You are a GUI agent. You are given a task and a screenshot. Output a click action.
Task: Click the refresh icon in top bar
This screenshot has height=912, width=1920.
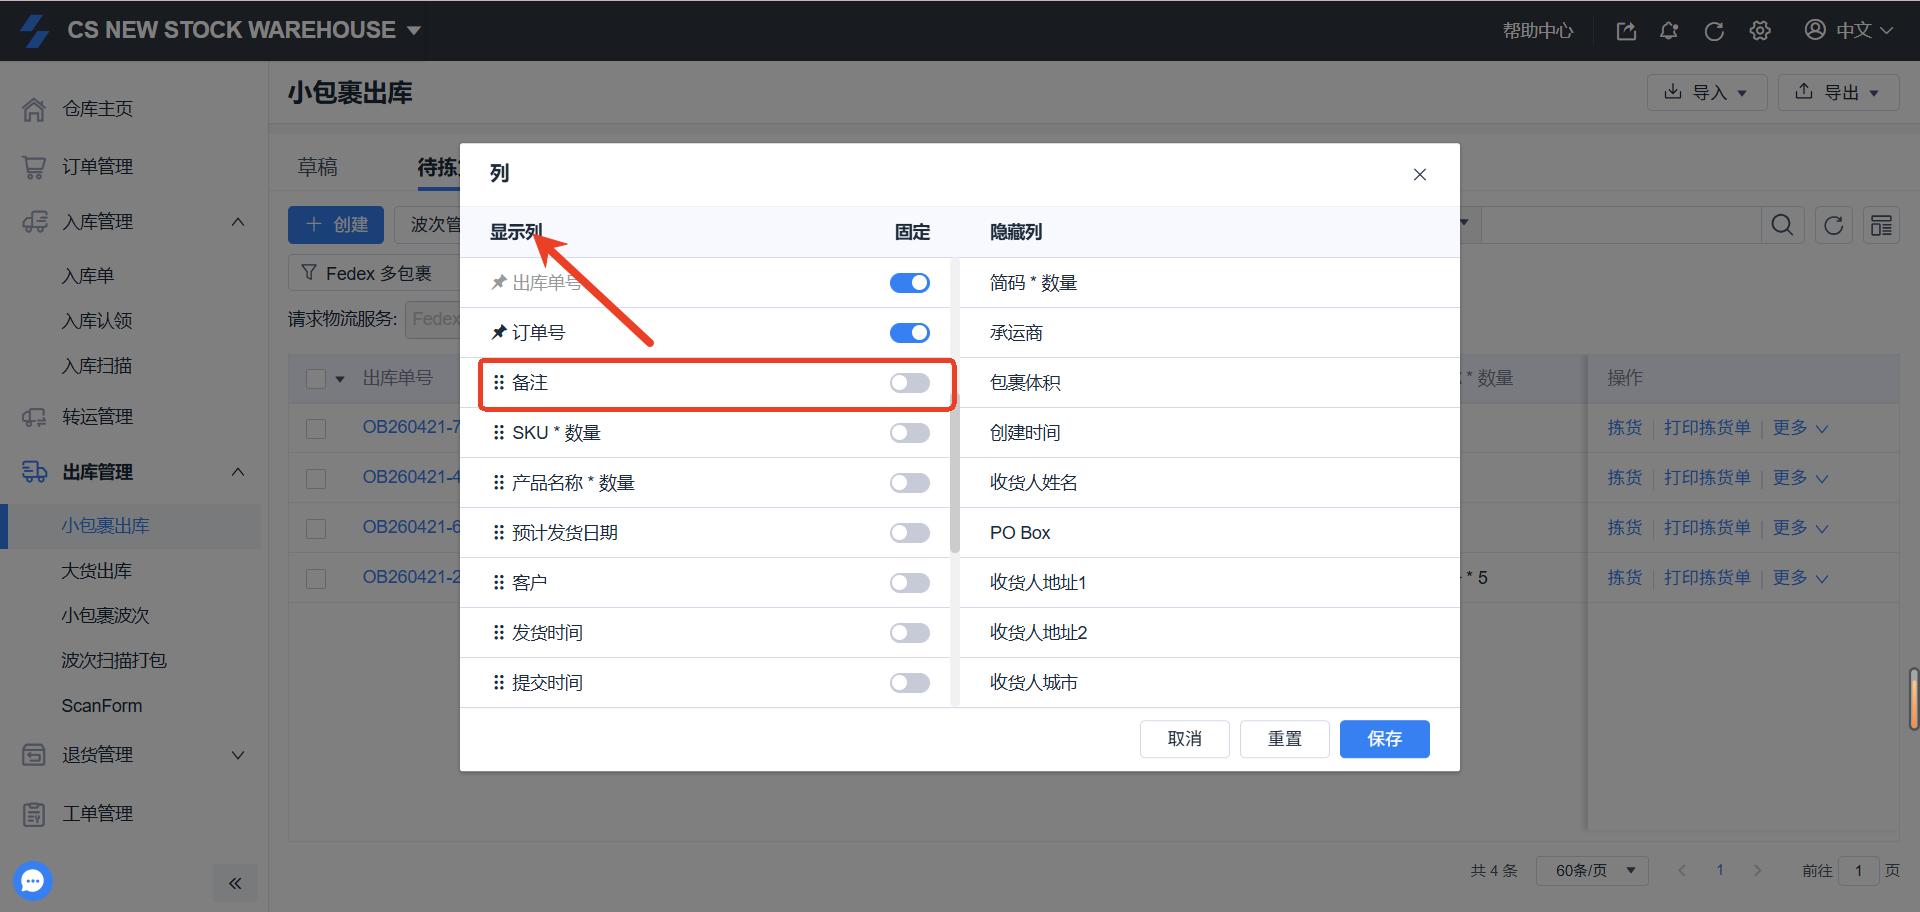click(1714, 31)
